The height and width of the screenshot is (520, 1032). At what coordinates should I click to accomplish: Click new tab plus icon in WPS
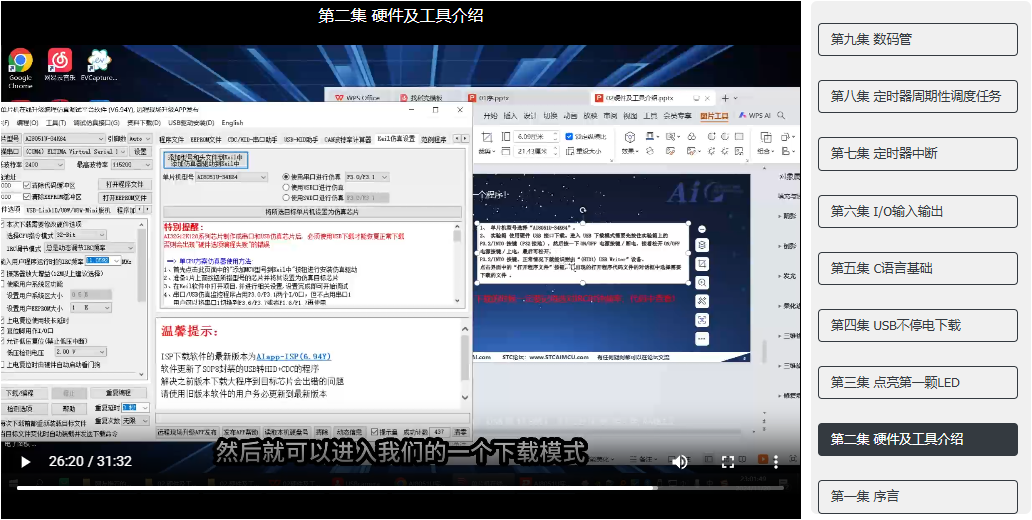pos(725,98)
